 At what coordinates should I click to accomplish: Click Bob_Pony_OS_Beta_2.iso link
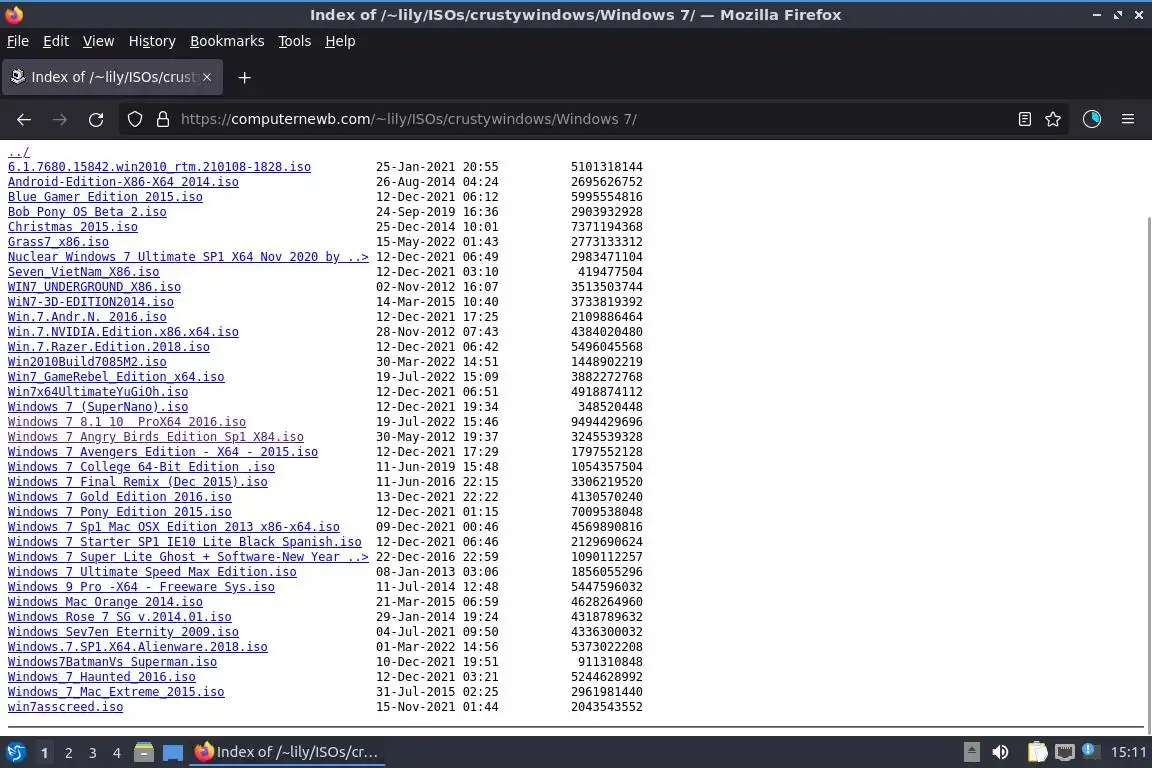click(87, 212)
